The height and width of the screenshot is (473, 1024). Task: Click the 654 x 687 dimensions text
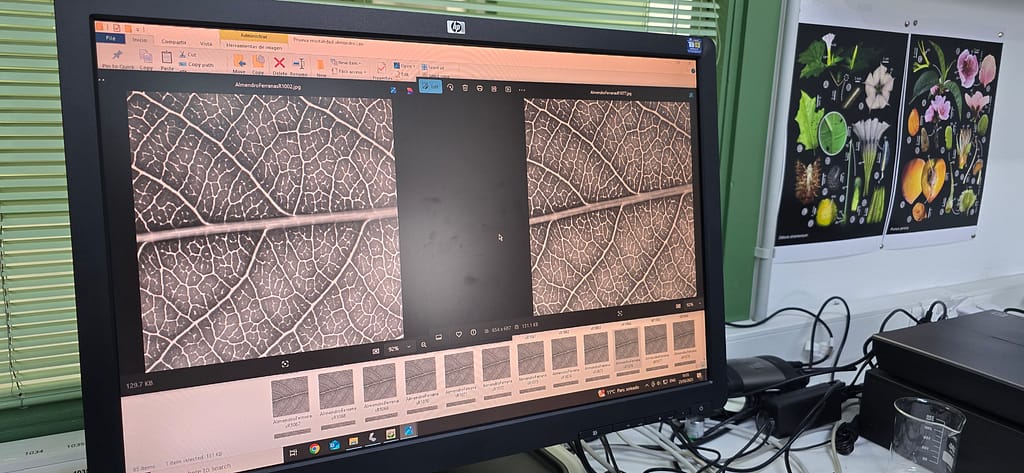pyautogui.click(x=501, y=328)
